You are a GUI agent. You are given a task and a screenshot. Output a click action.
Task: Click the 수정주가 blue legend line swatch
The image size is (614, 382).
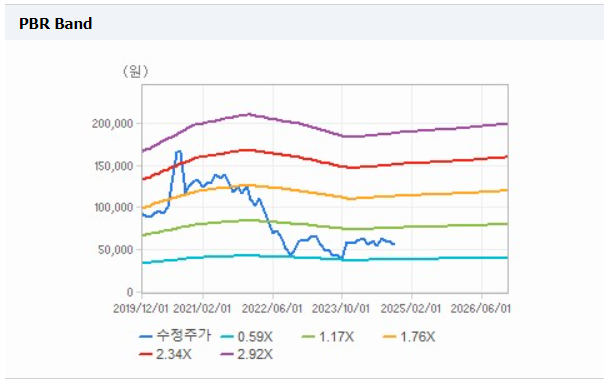pos(146,337)
